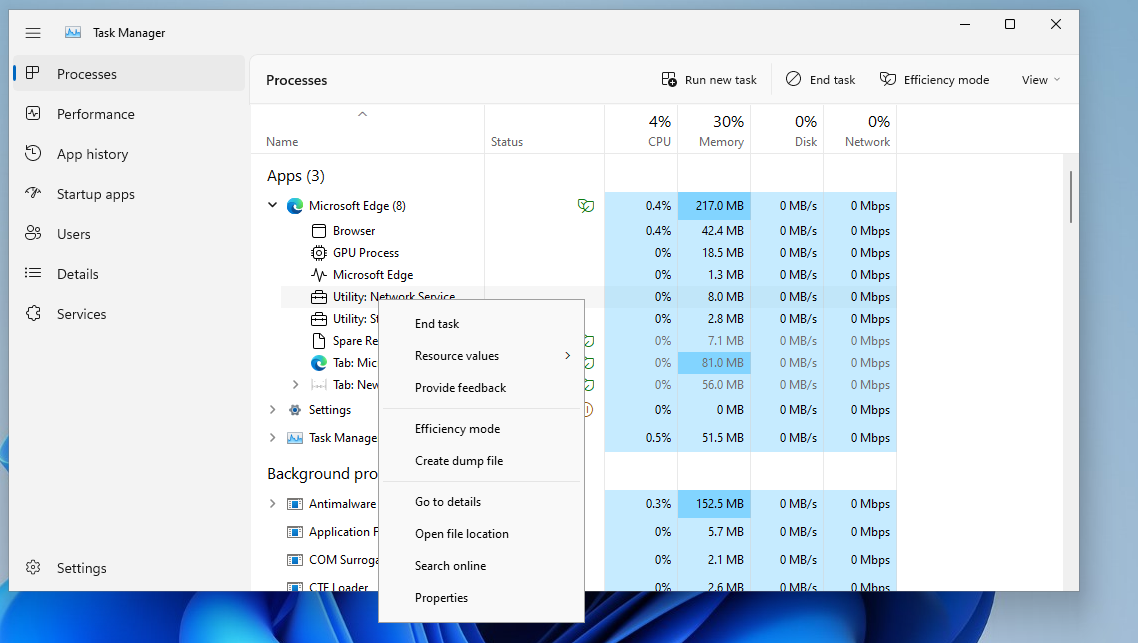The image size is (1138, 643).
Task: Expand the Tab: New subprocess row
Action: [295, 385]
